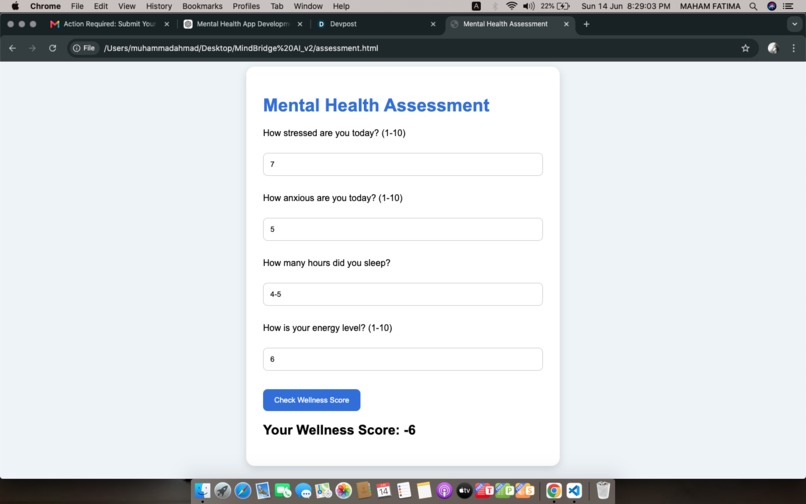Switch to the Mental Health App Development tab

(x=243, y=24)
